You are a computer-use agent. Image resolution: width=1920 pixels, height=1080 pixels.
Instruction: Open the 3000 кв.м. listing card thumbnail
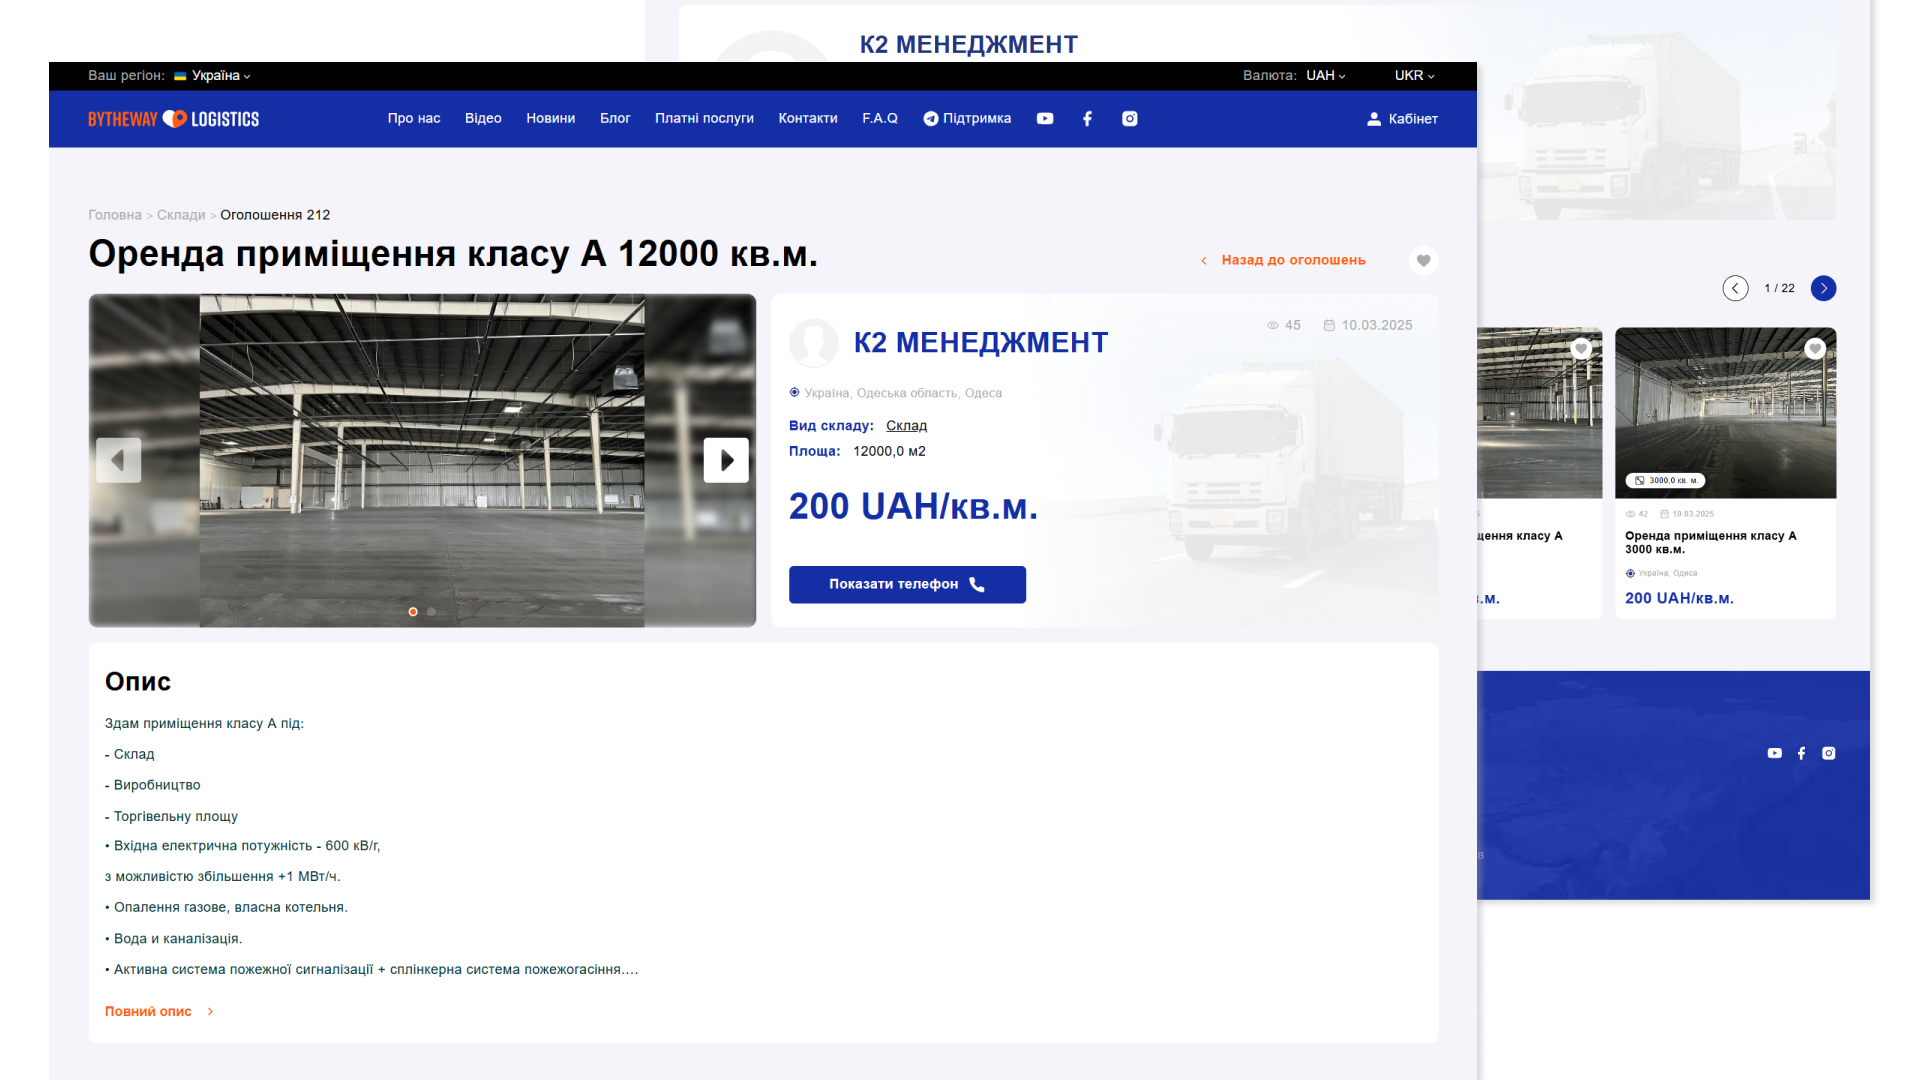pos(1725,413)
